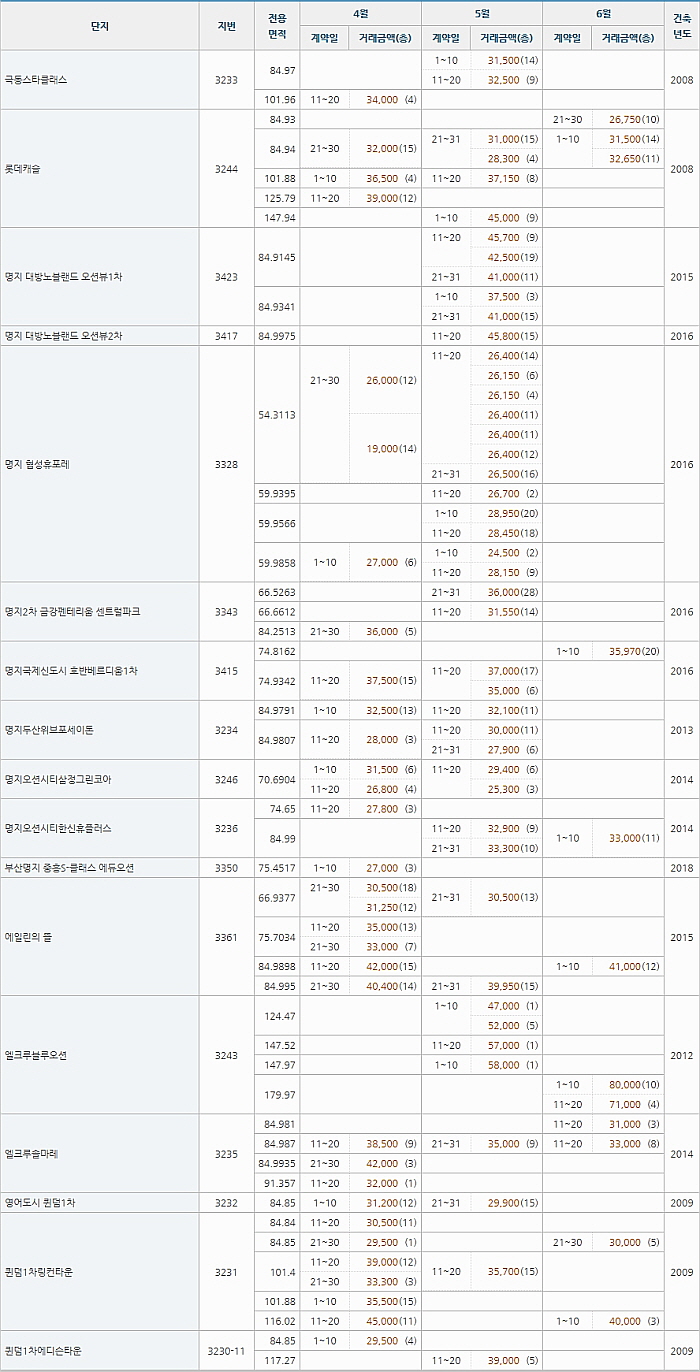The height and width of the screenshot is (1372, 700).
Task: Click lot number 3230-11
Action: 227,1351
